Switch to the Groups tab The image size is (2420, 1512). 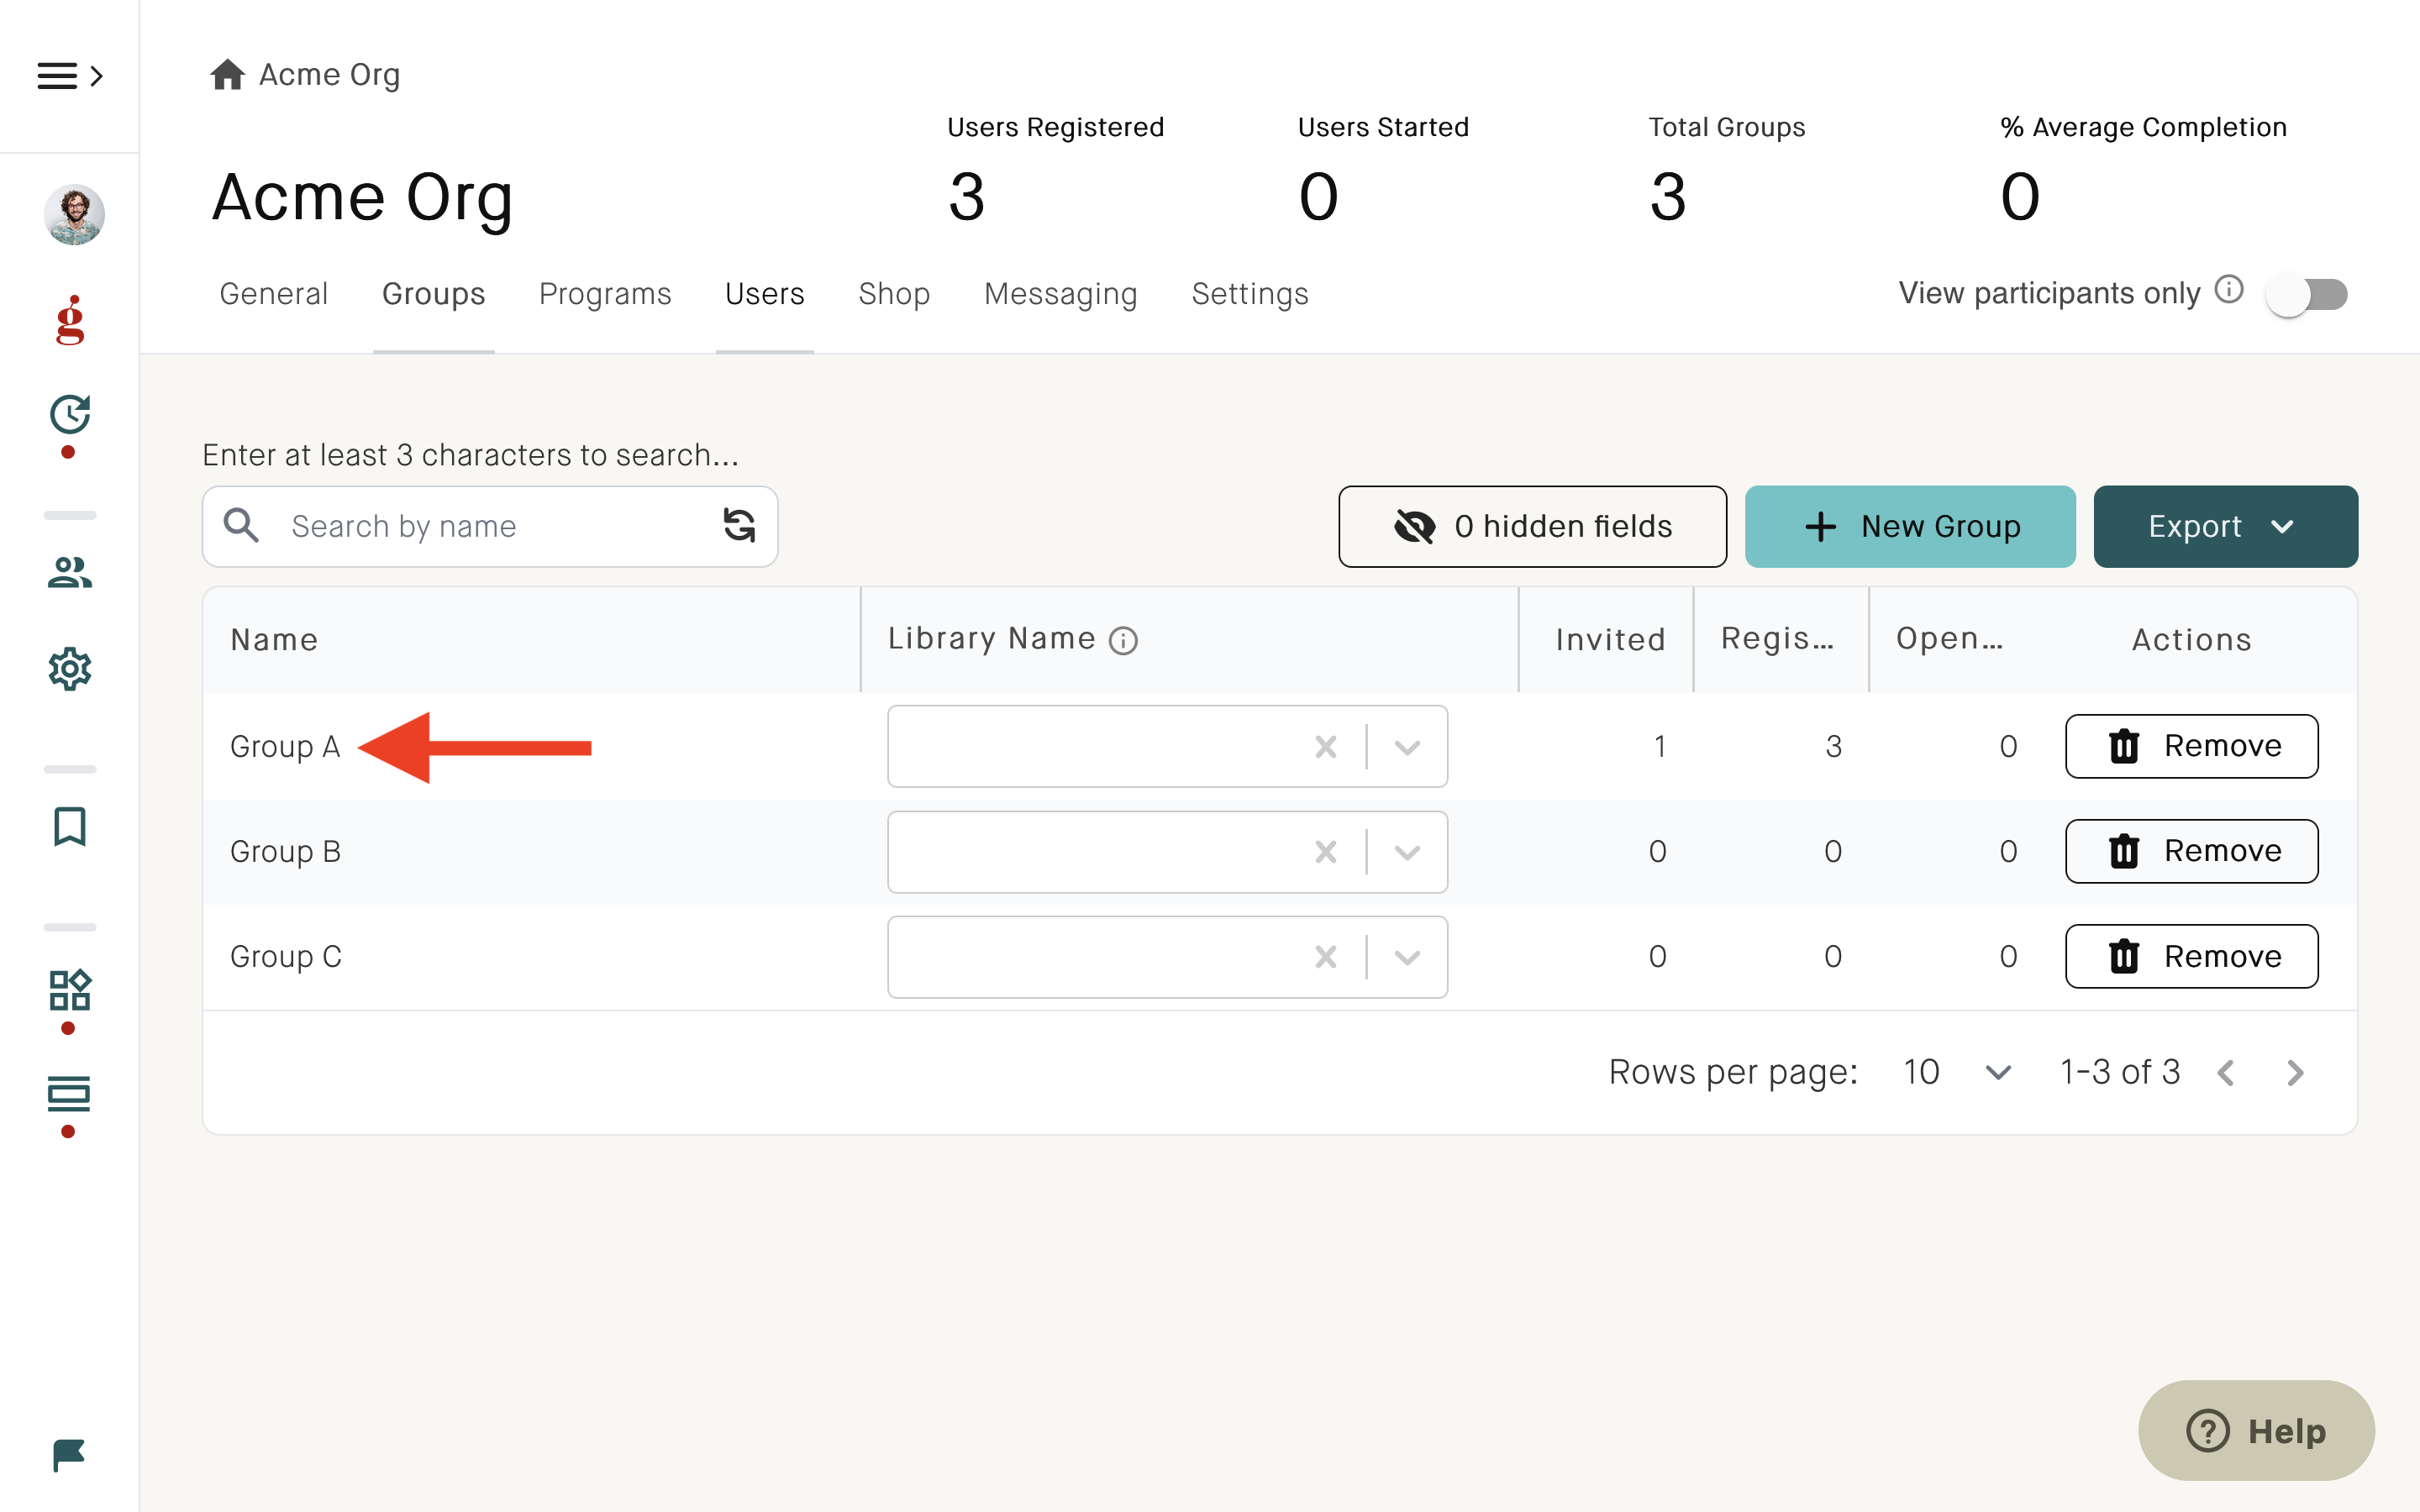click(x=433, y=294)
